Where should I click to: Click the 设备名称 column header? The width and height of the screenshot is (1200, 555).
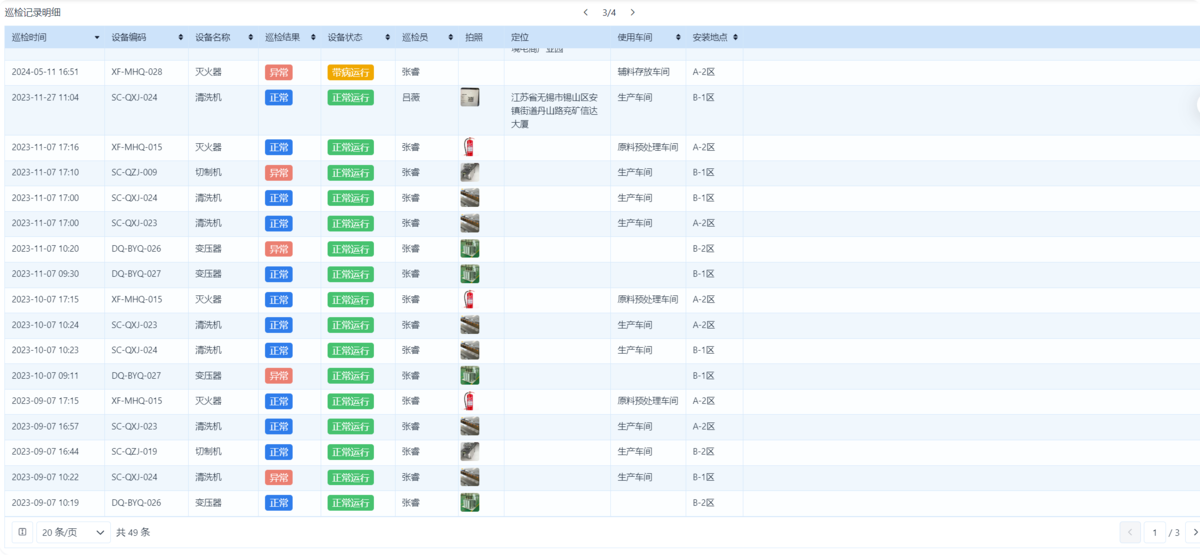coord(213,38)
